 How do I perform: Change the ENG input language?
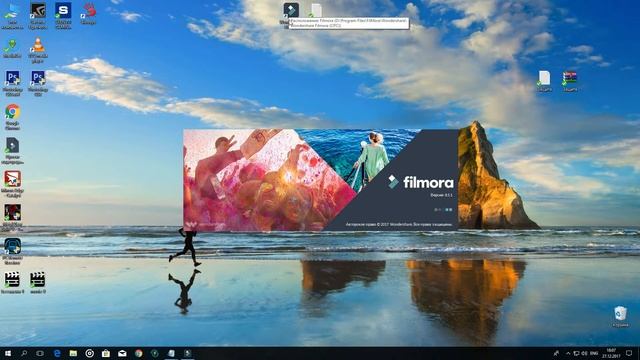coord(594,353)
